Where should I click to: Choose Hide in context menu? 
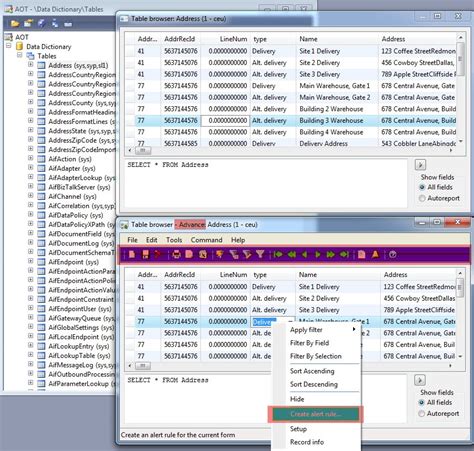(x=316, y=399)
